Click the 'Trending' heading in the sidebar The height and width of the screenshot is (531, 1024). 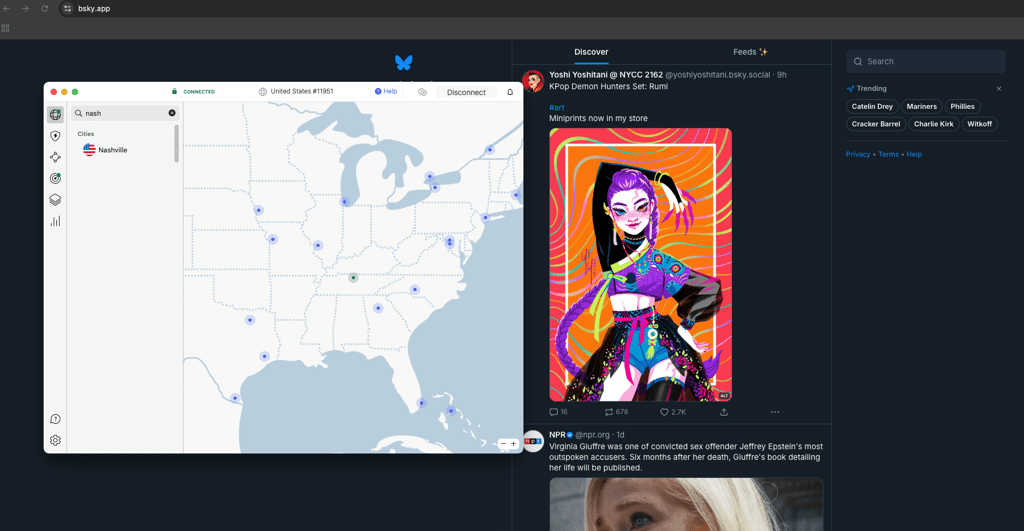(871, 89)
